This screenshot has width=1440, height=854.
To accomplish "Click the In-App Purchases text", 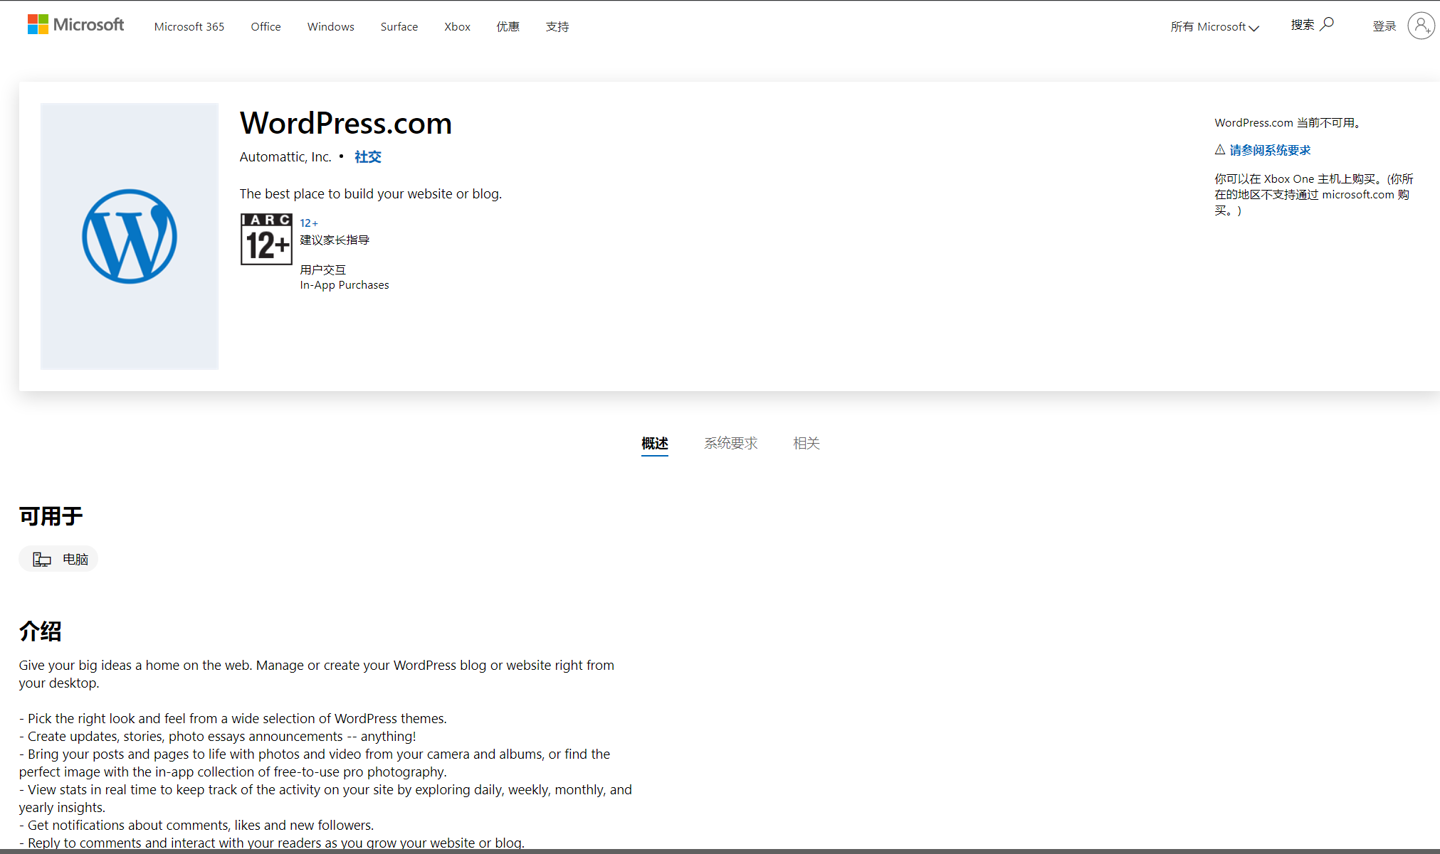I will (x=344, y=285).
